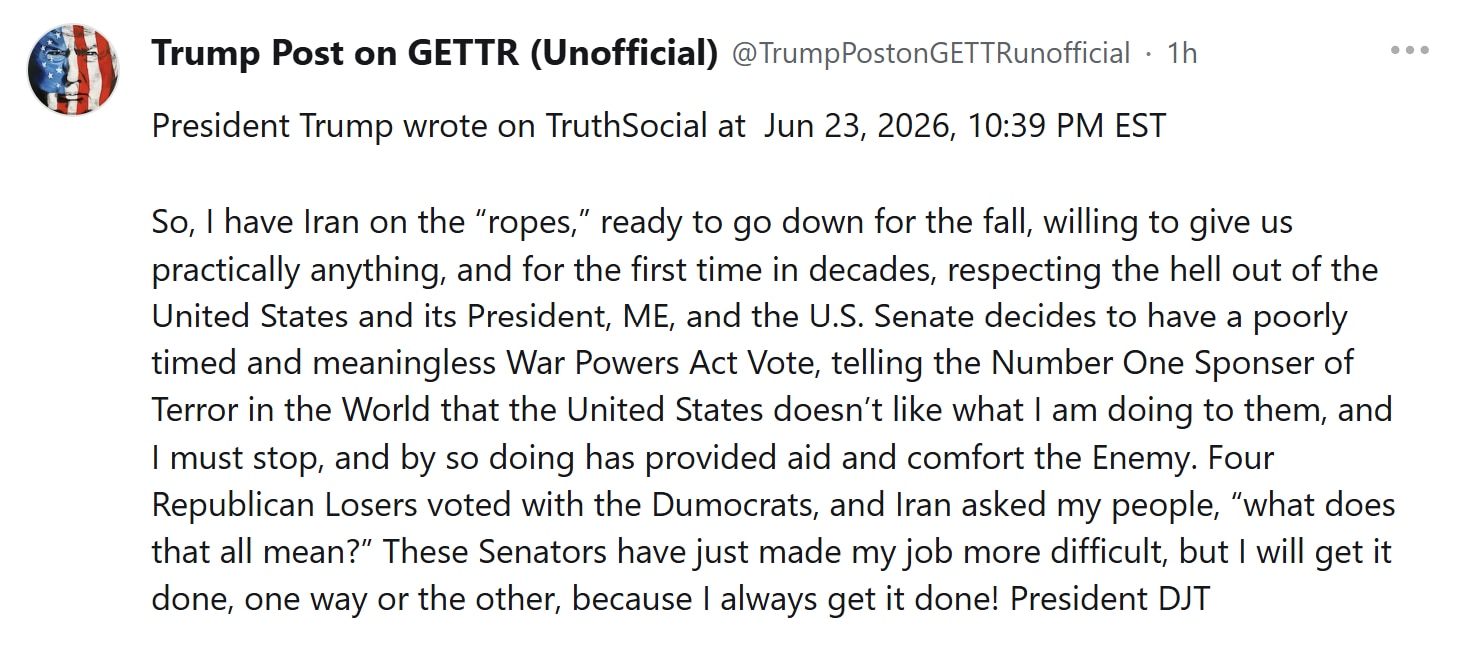Open the Trump flag-face profile avatar
Image resolution: width=1471 pixels, height=648 pixels.
[73, 71]
